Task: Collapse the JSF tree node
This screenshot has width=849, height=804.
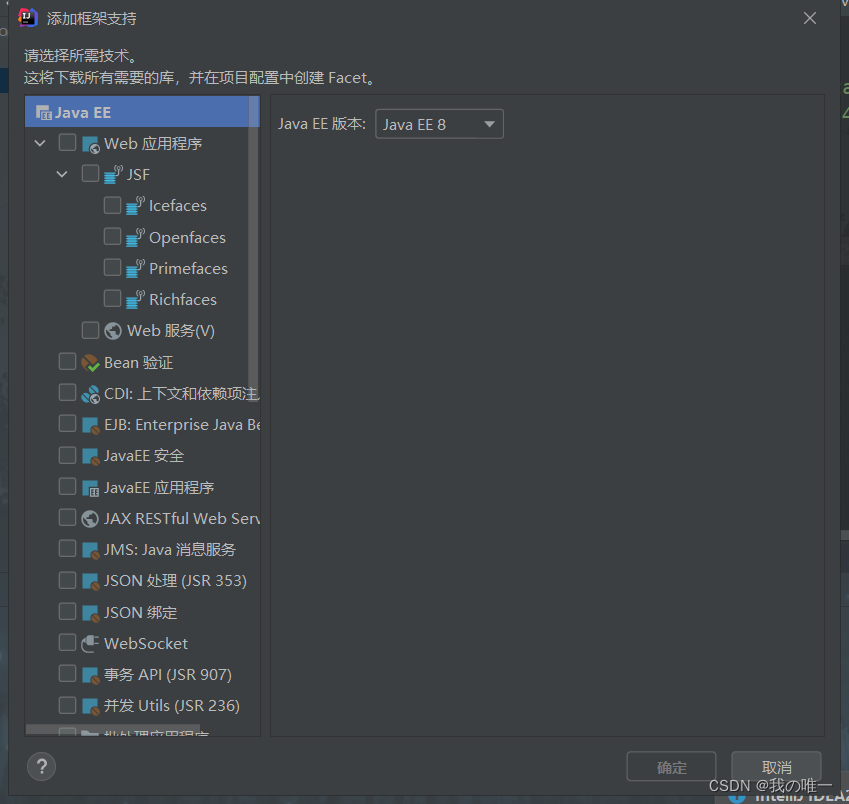Action: [62, 174]
